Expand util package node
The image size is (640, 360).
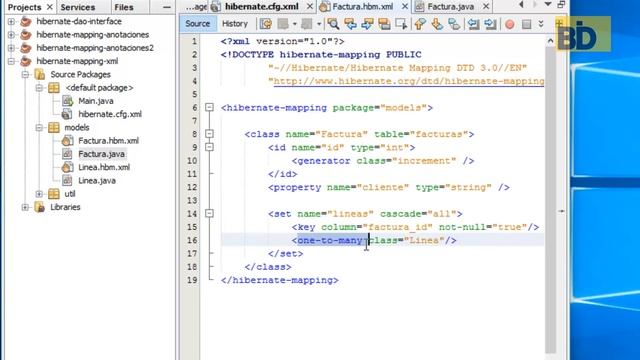(39, 194)
